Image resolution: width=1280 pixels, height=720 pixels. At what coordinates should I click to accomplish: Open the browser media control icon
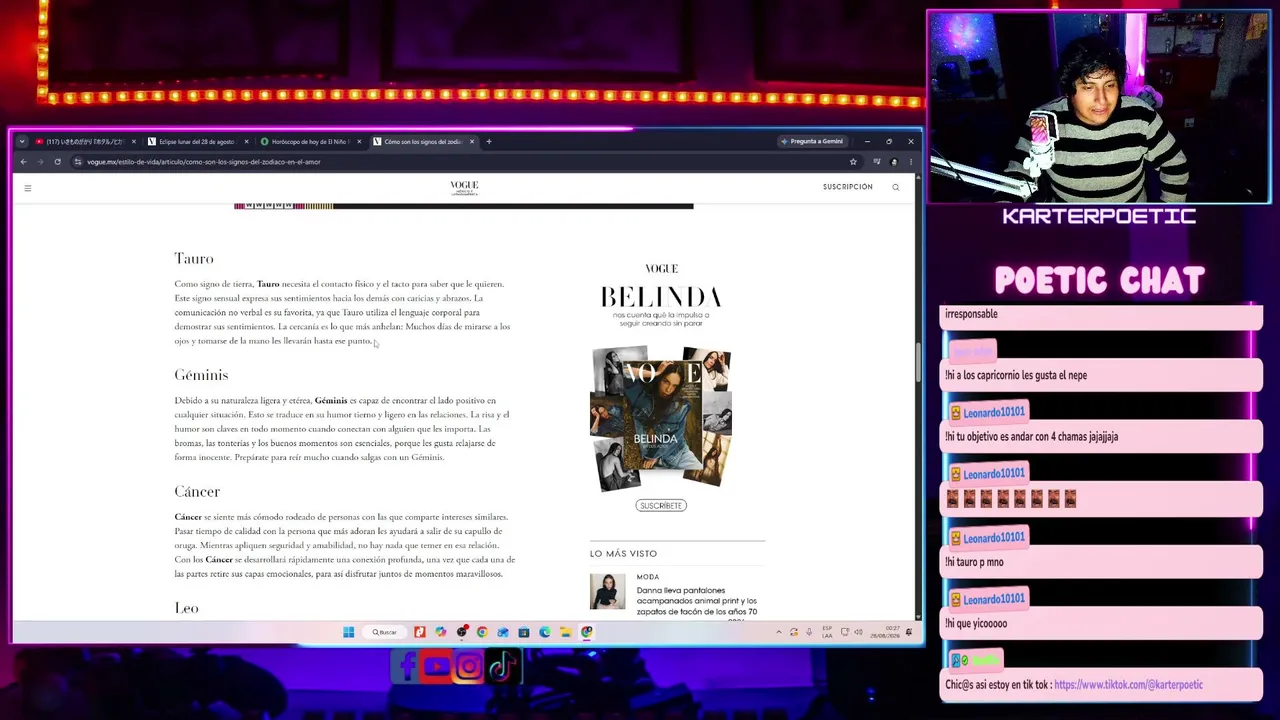[877, 162]
